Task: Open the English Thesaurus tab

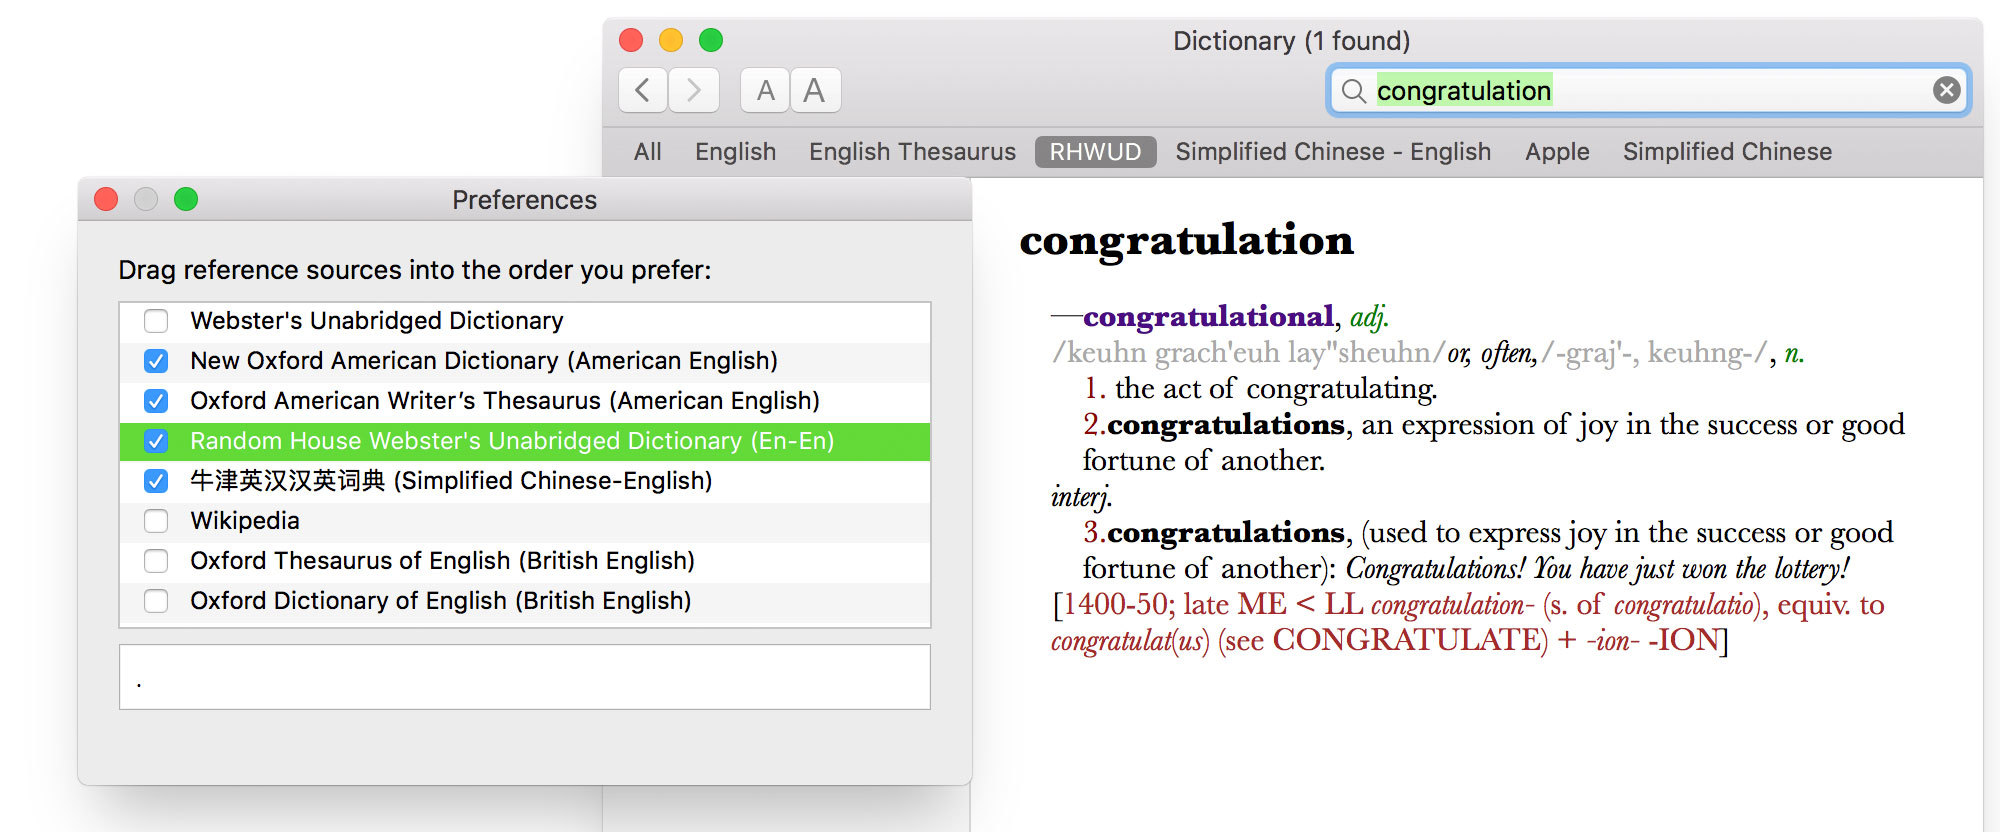Action: point(912,152)
